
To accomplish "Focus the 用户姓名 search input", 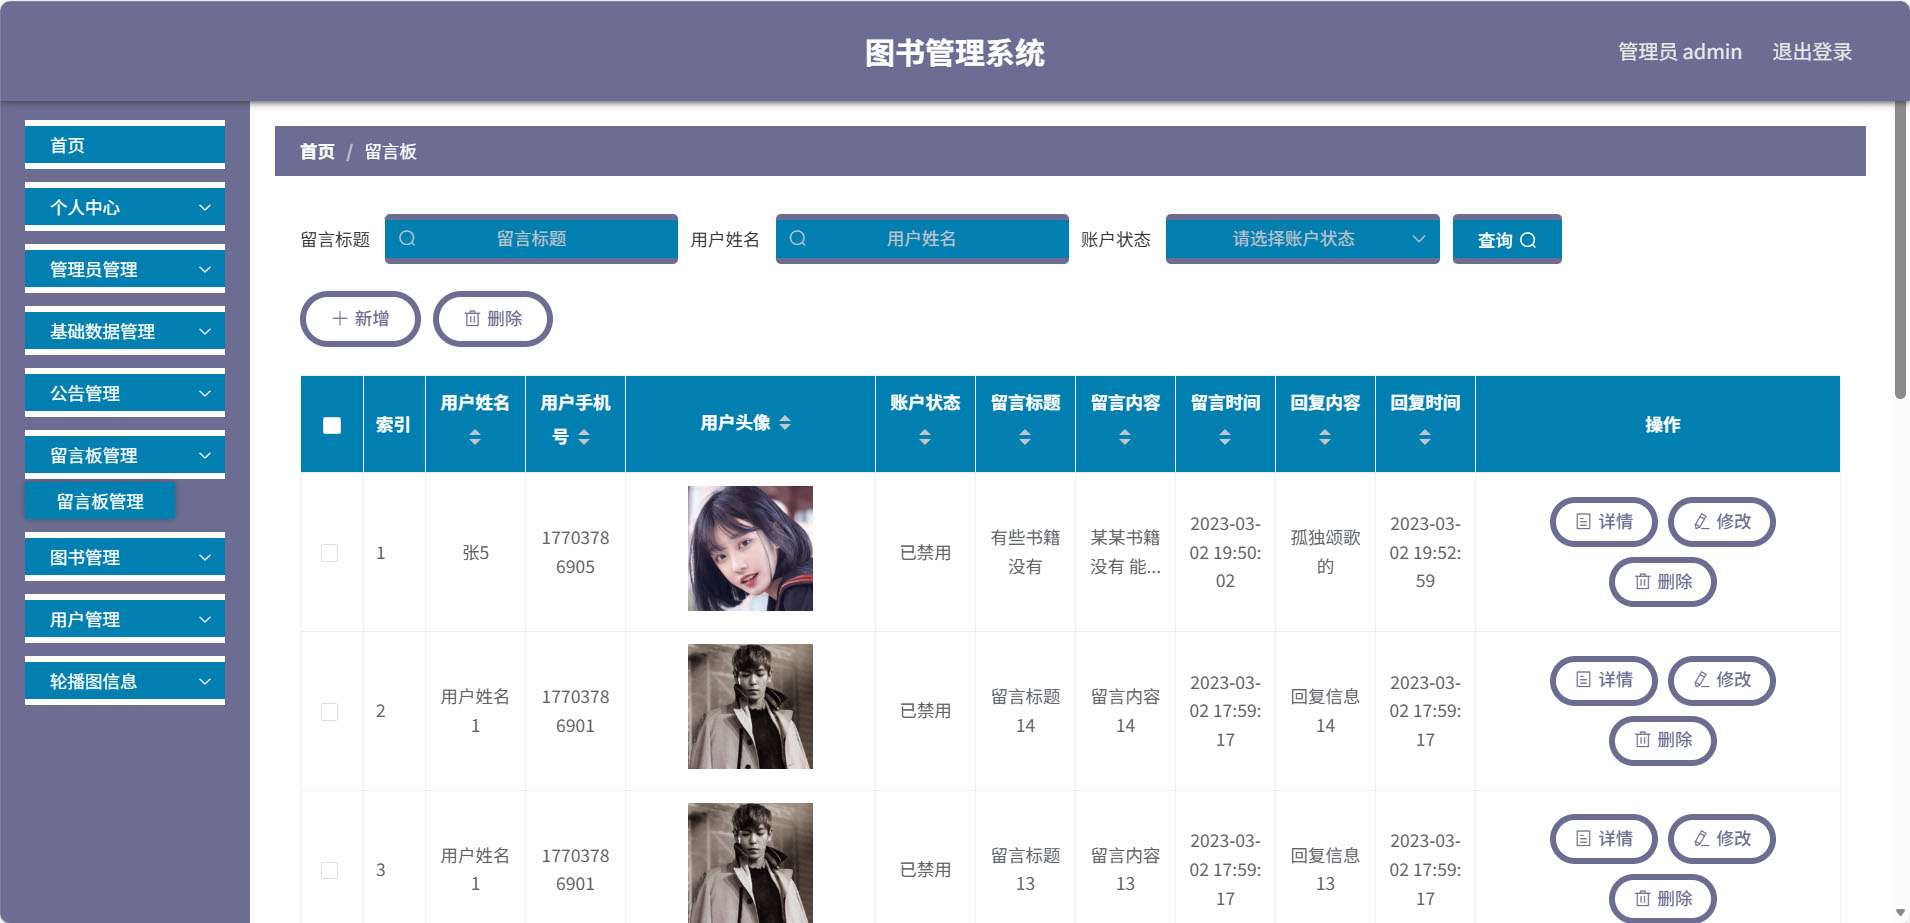I will pyautogui.click(x=922, y=239).
